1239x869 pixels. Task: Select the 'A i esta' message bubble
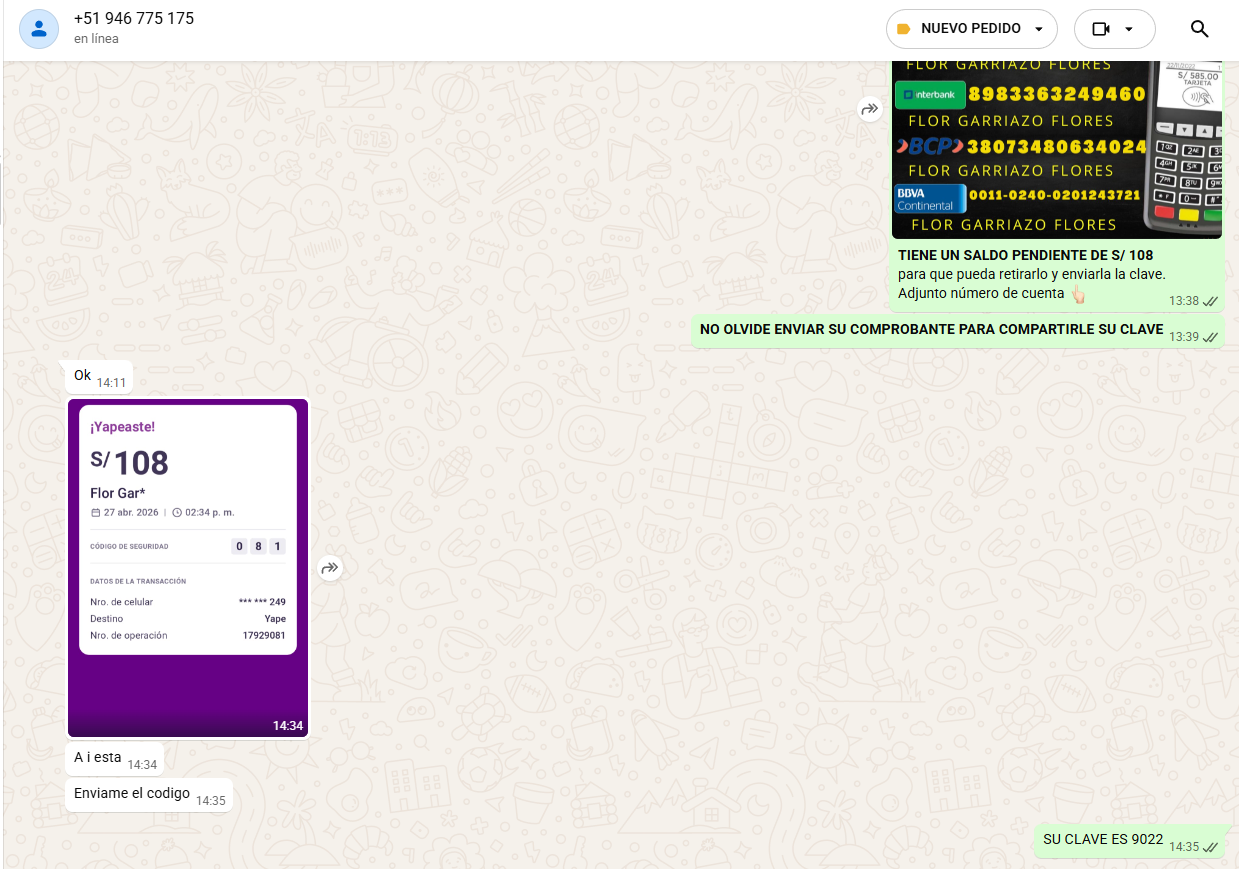point(98,758)
